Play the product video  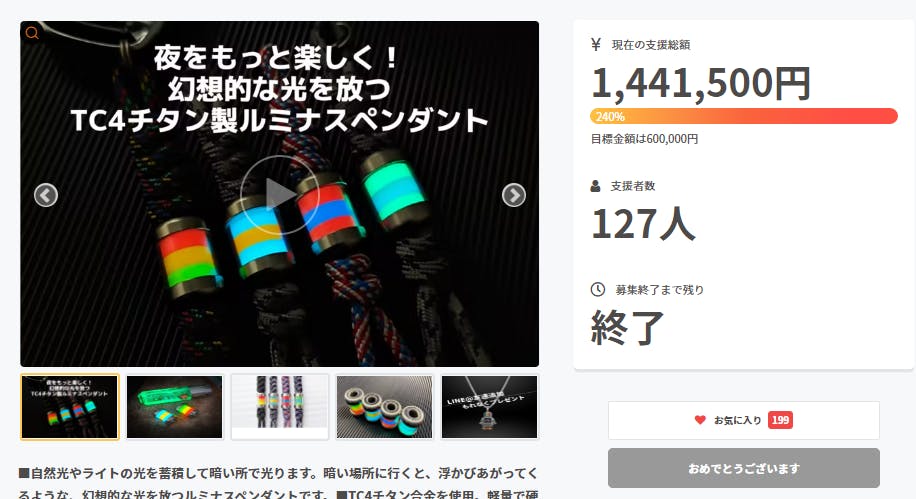coord(279,195)
